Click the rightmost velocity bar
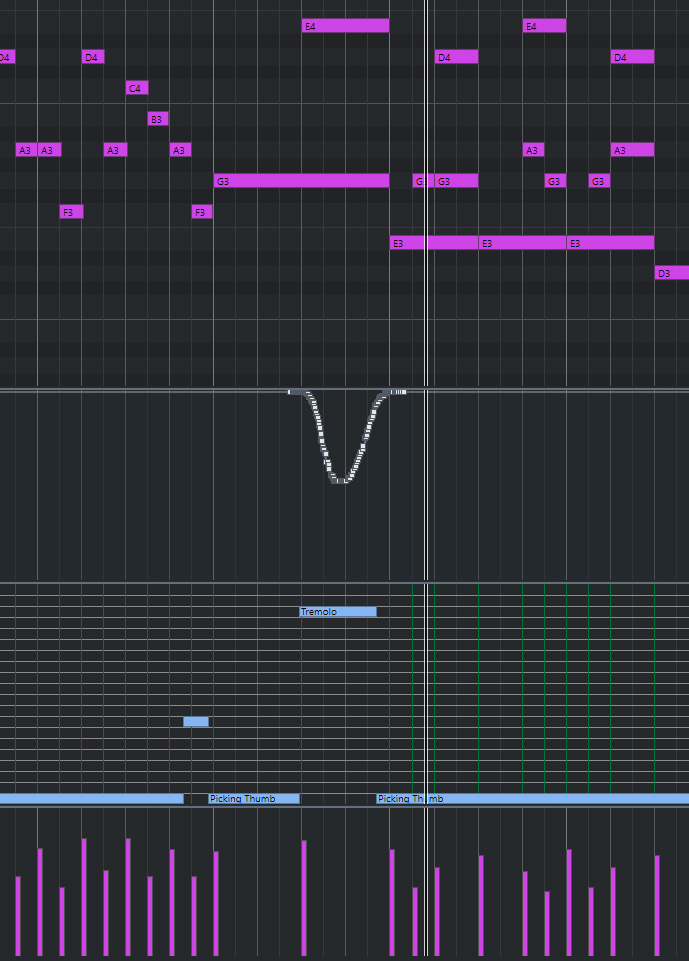The width and height of the screenshot is (689, 961). coord(657,905)
